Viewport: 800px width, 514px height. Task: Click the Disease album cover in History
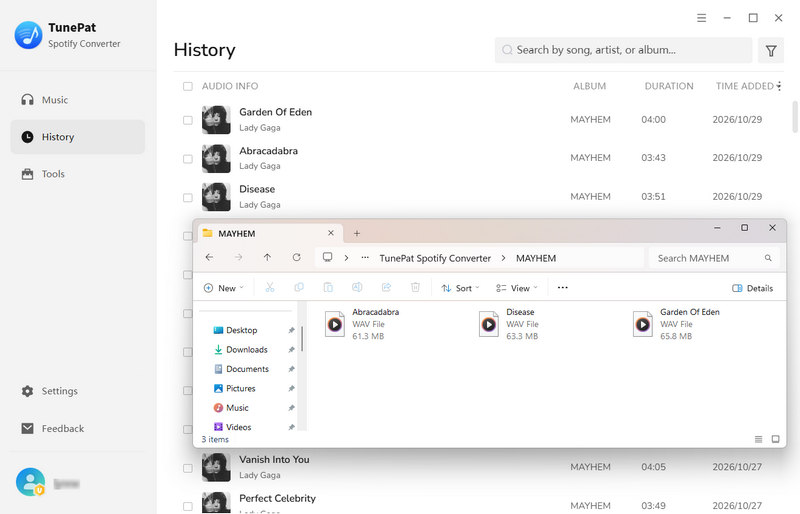click(x=216, y=197)
